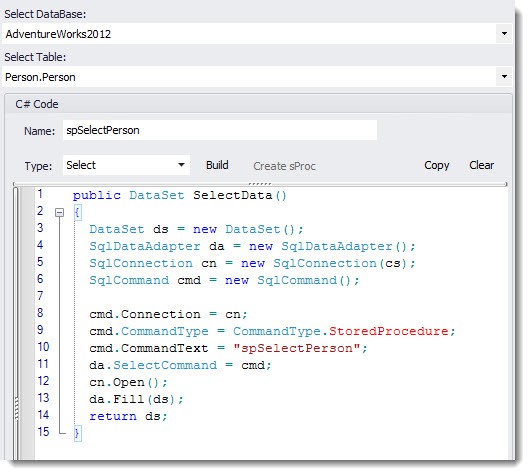
Task: Open the Select DataBase dropdown arrow
Action: [504, 33]
